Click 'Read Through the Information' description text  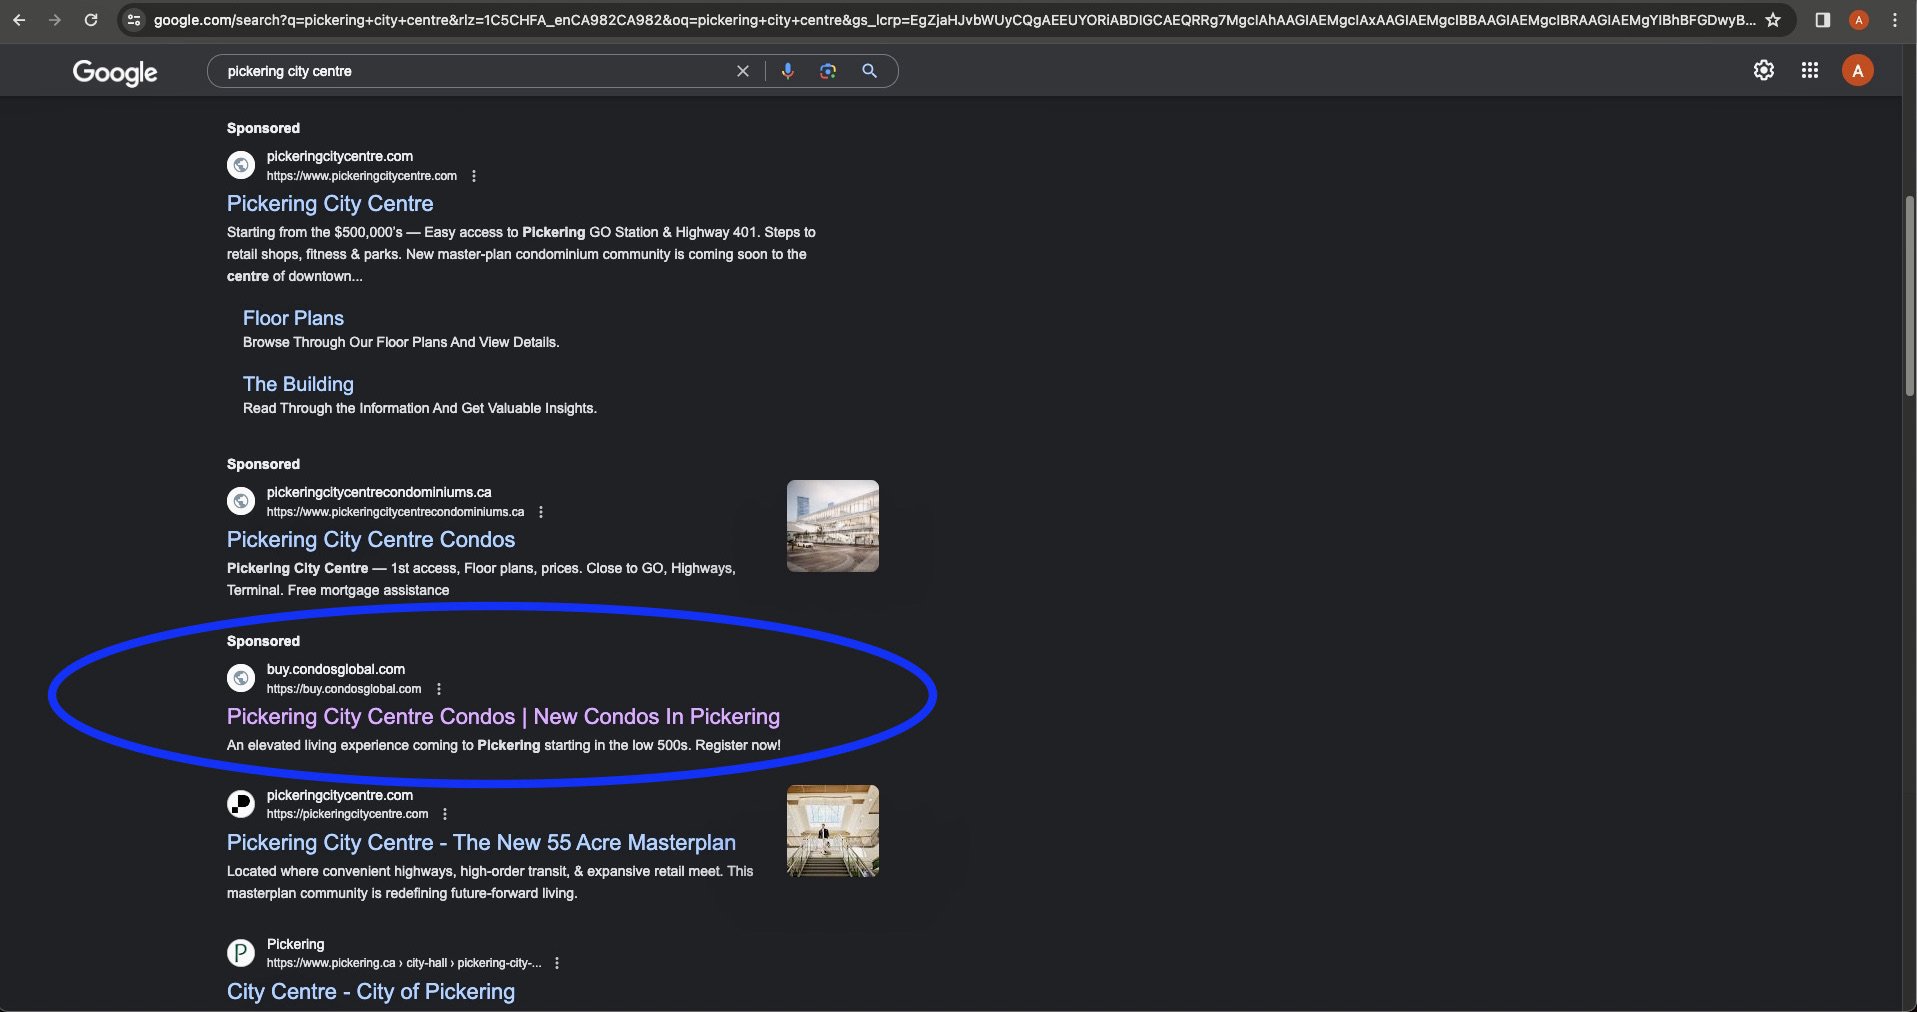pyautogui.click(x=420, y=408)
